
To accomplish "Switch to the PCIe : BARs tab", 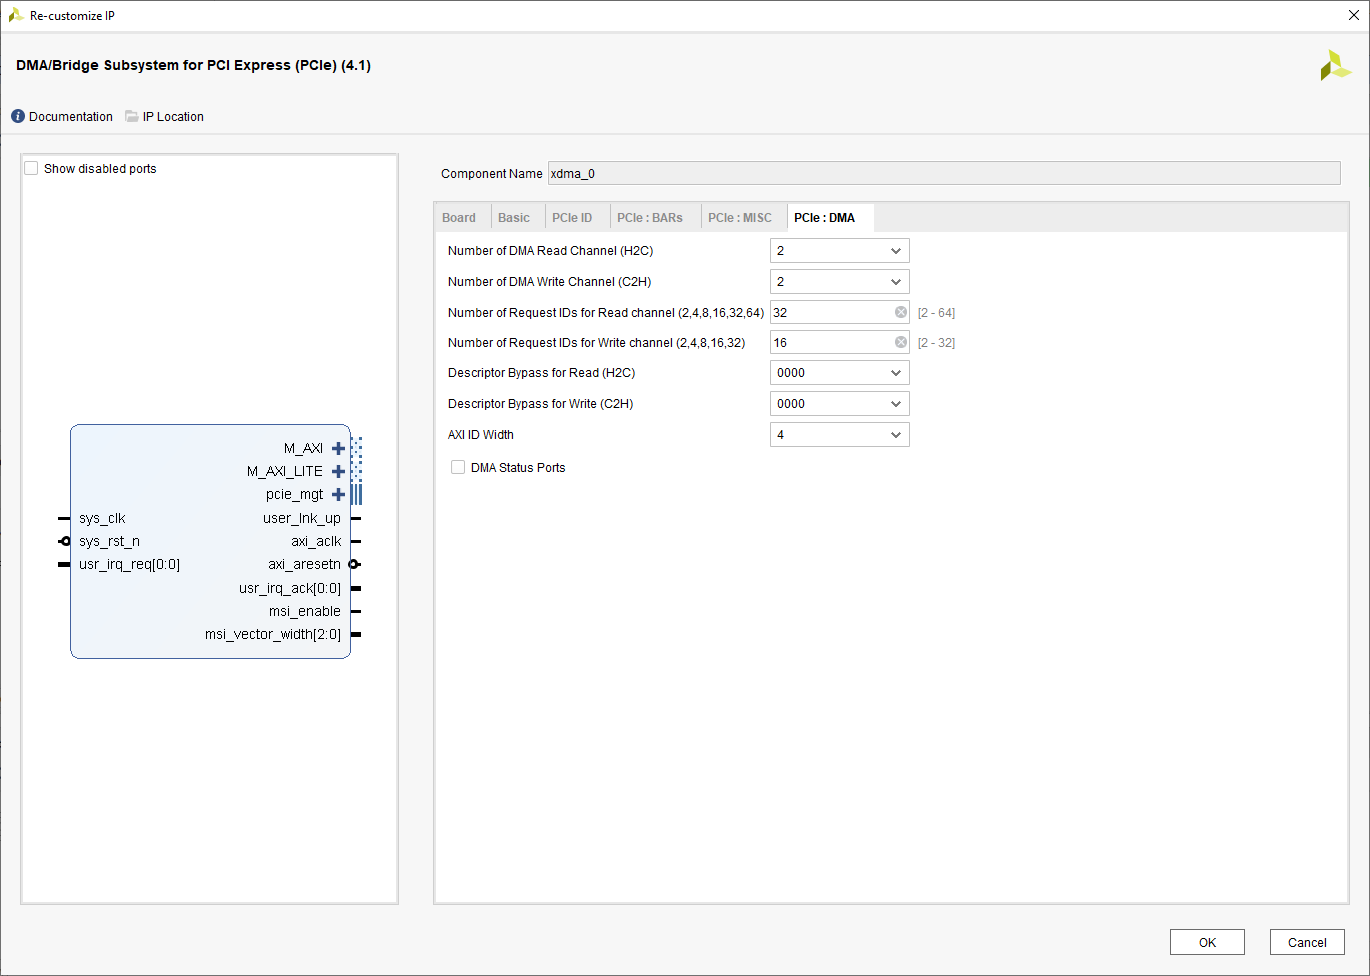I will [x=649, y=218].
